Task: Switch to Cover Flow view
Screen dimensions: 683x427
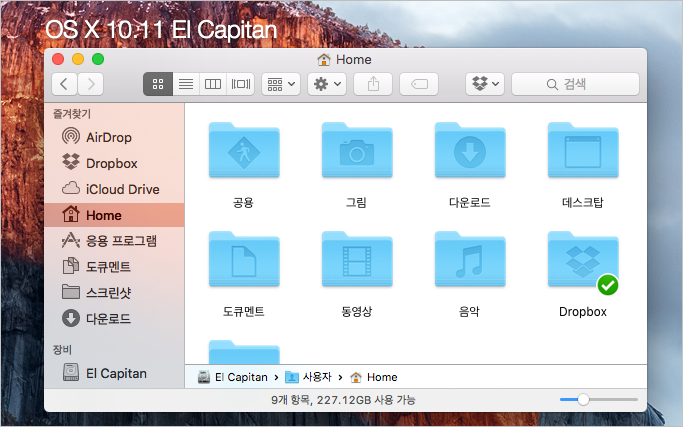Action: pyautogui.click(x=240, y=84)
